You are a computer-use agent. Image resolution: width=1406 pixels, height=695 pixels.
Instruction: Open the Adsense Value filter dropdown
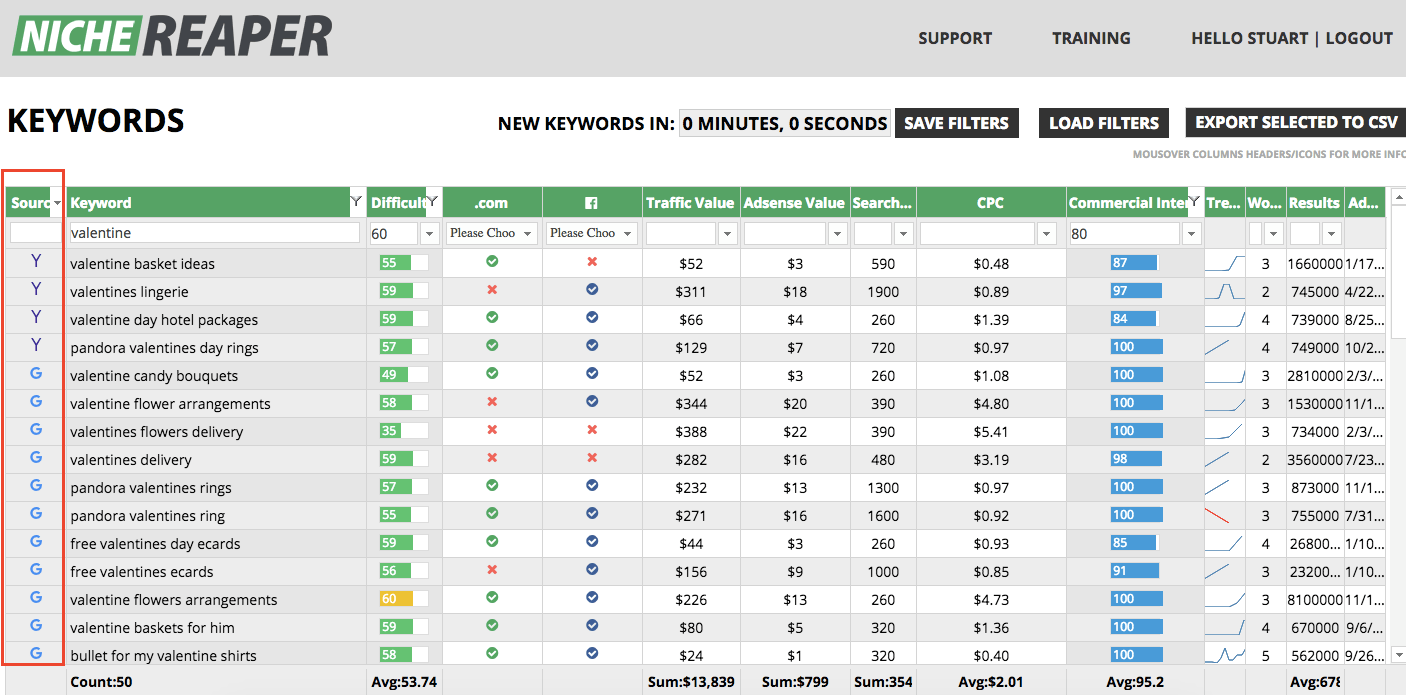pos(837,233)
